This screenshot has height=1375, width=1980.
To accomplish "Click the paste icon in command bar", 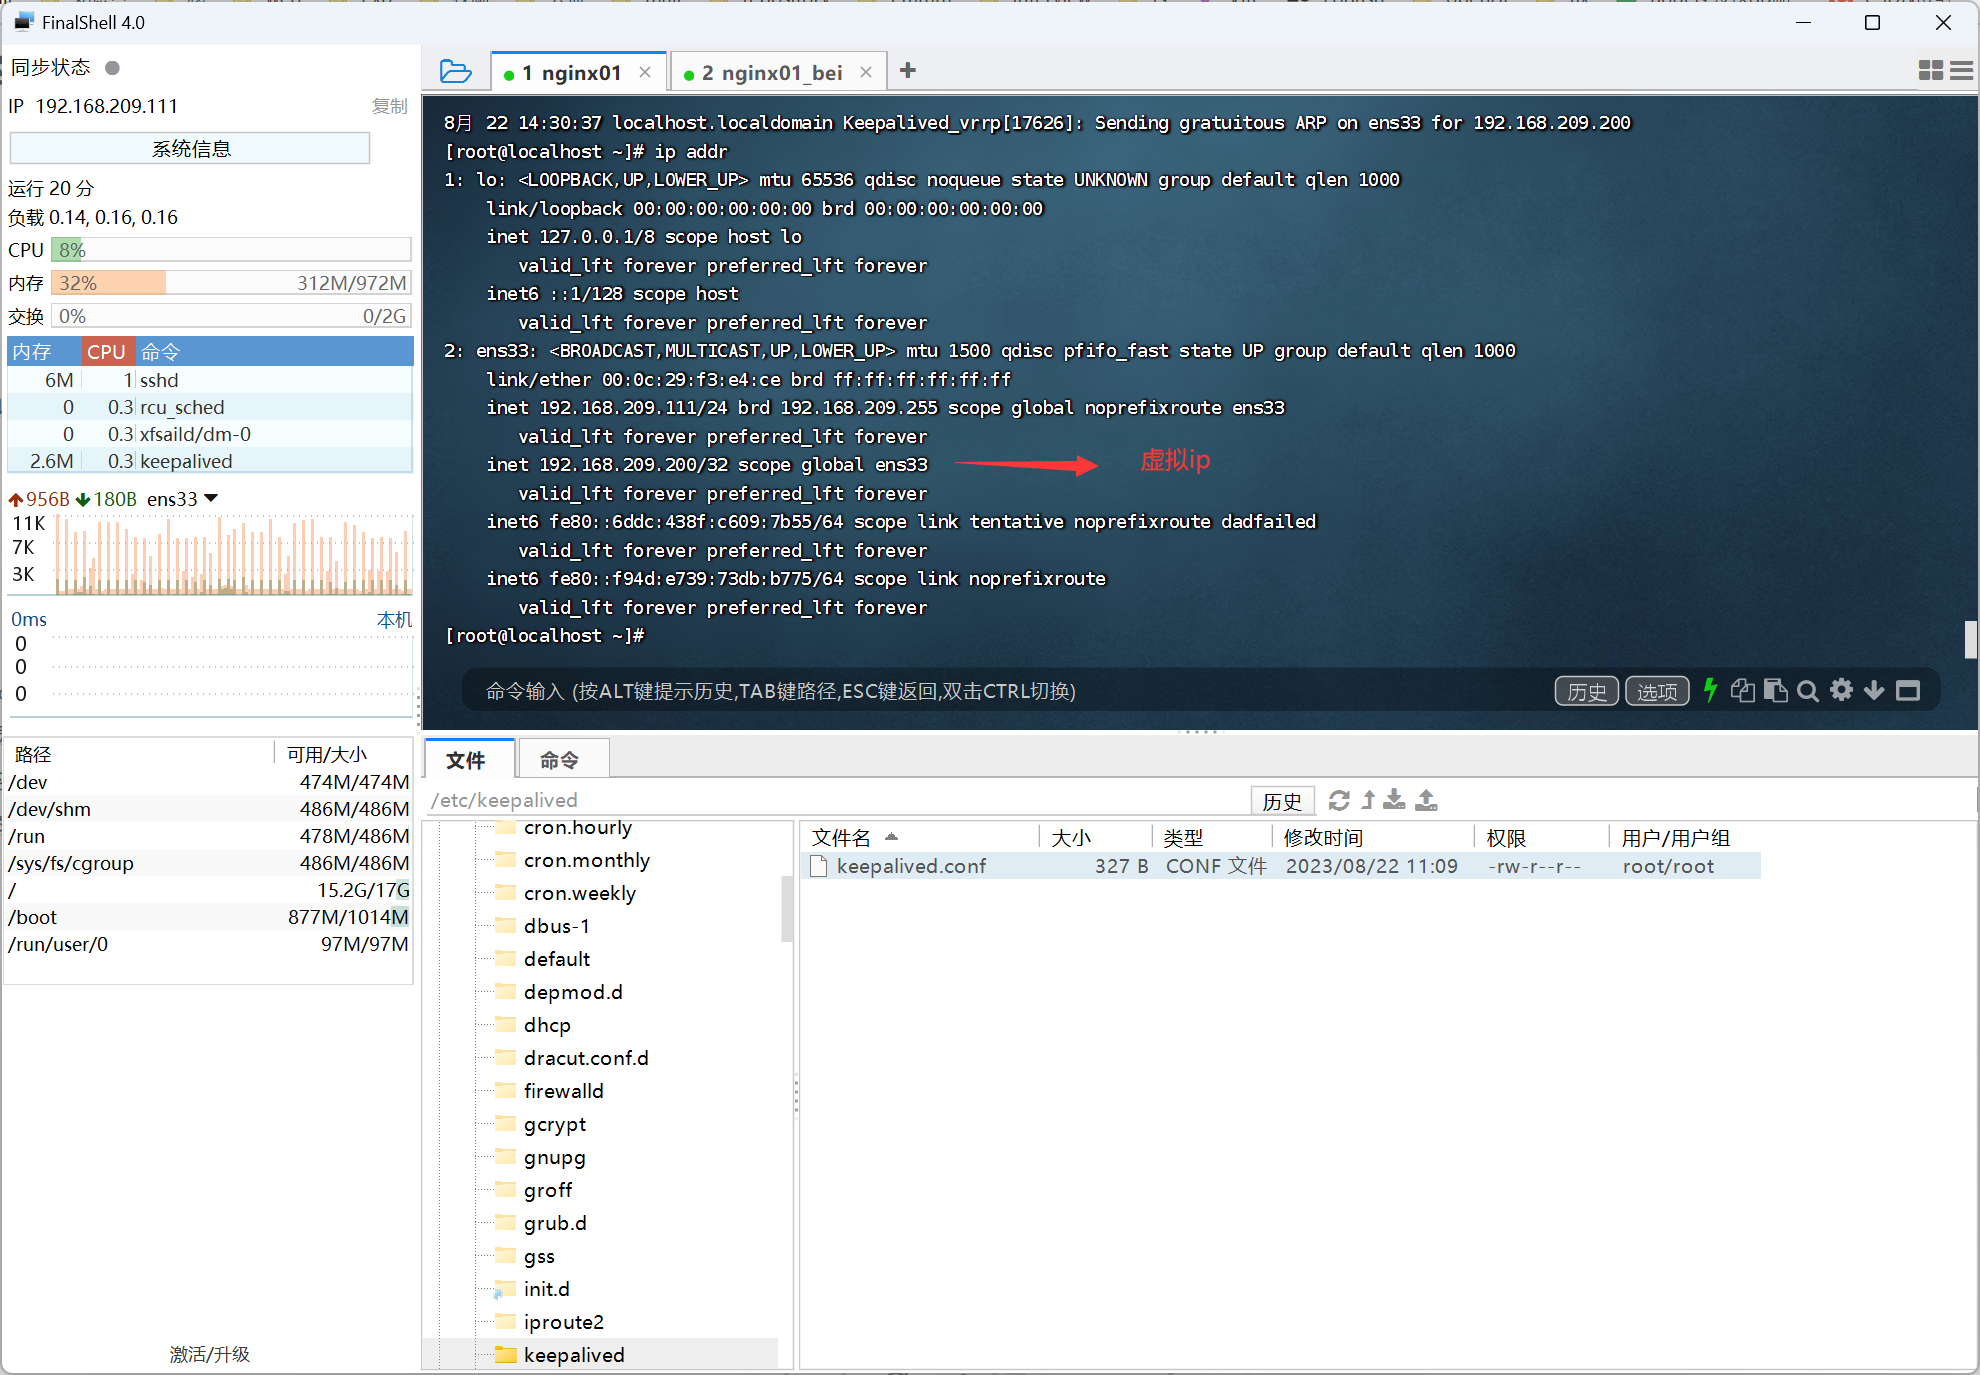I will [x=1775, y=690].
